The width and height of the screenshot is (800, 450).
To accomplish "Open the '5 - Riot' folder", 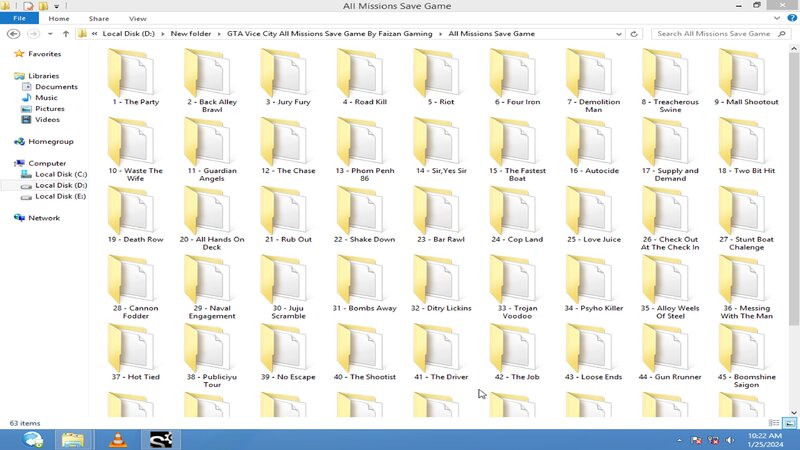I will click(441, 78).
